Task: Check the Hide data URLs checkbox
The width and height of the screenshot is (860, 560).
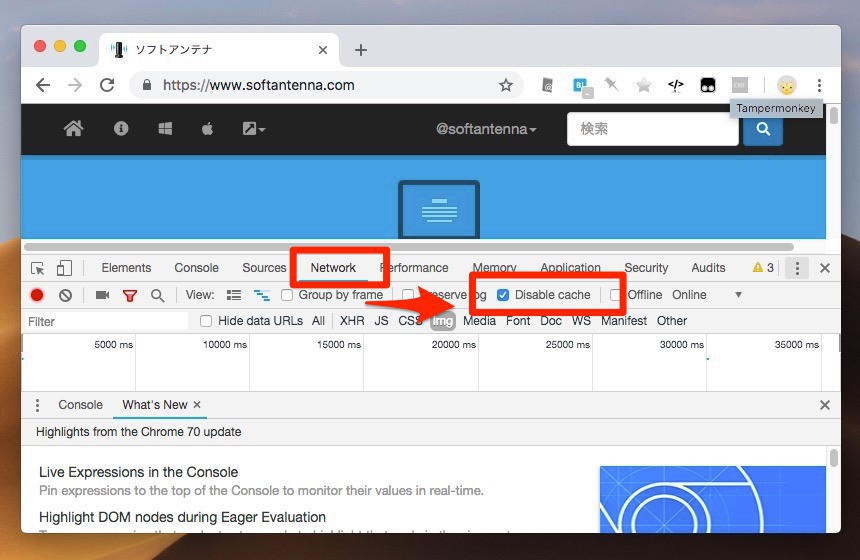Action: click(x=206, y=321)
